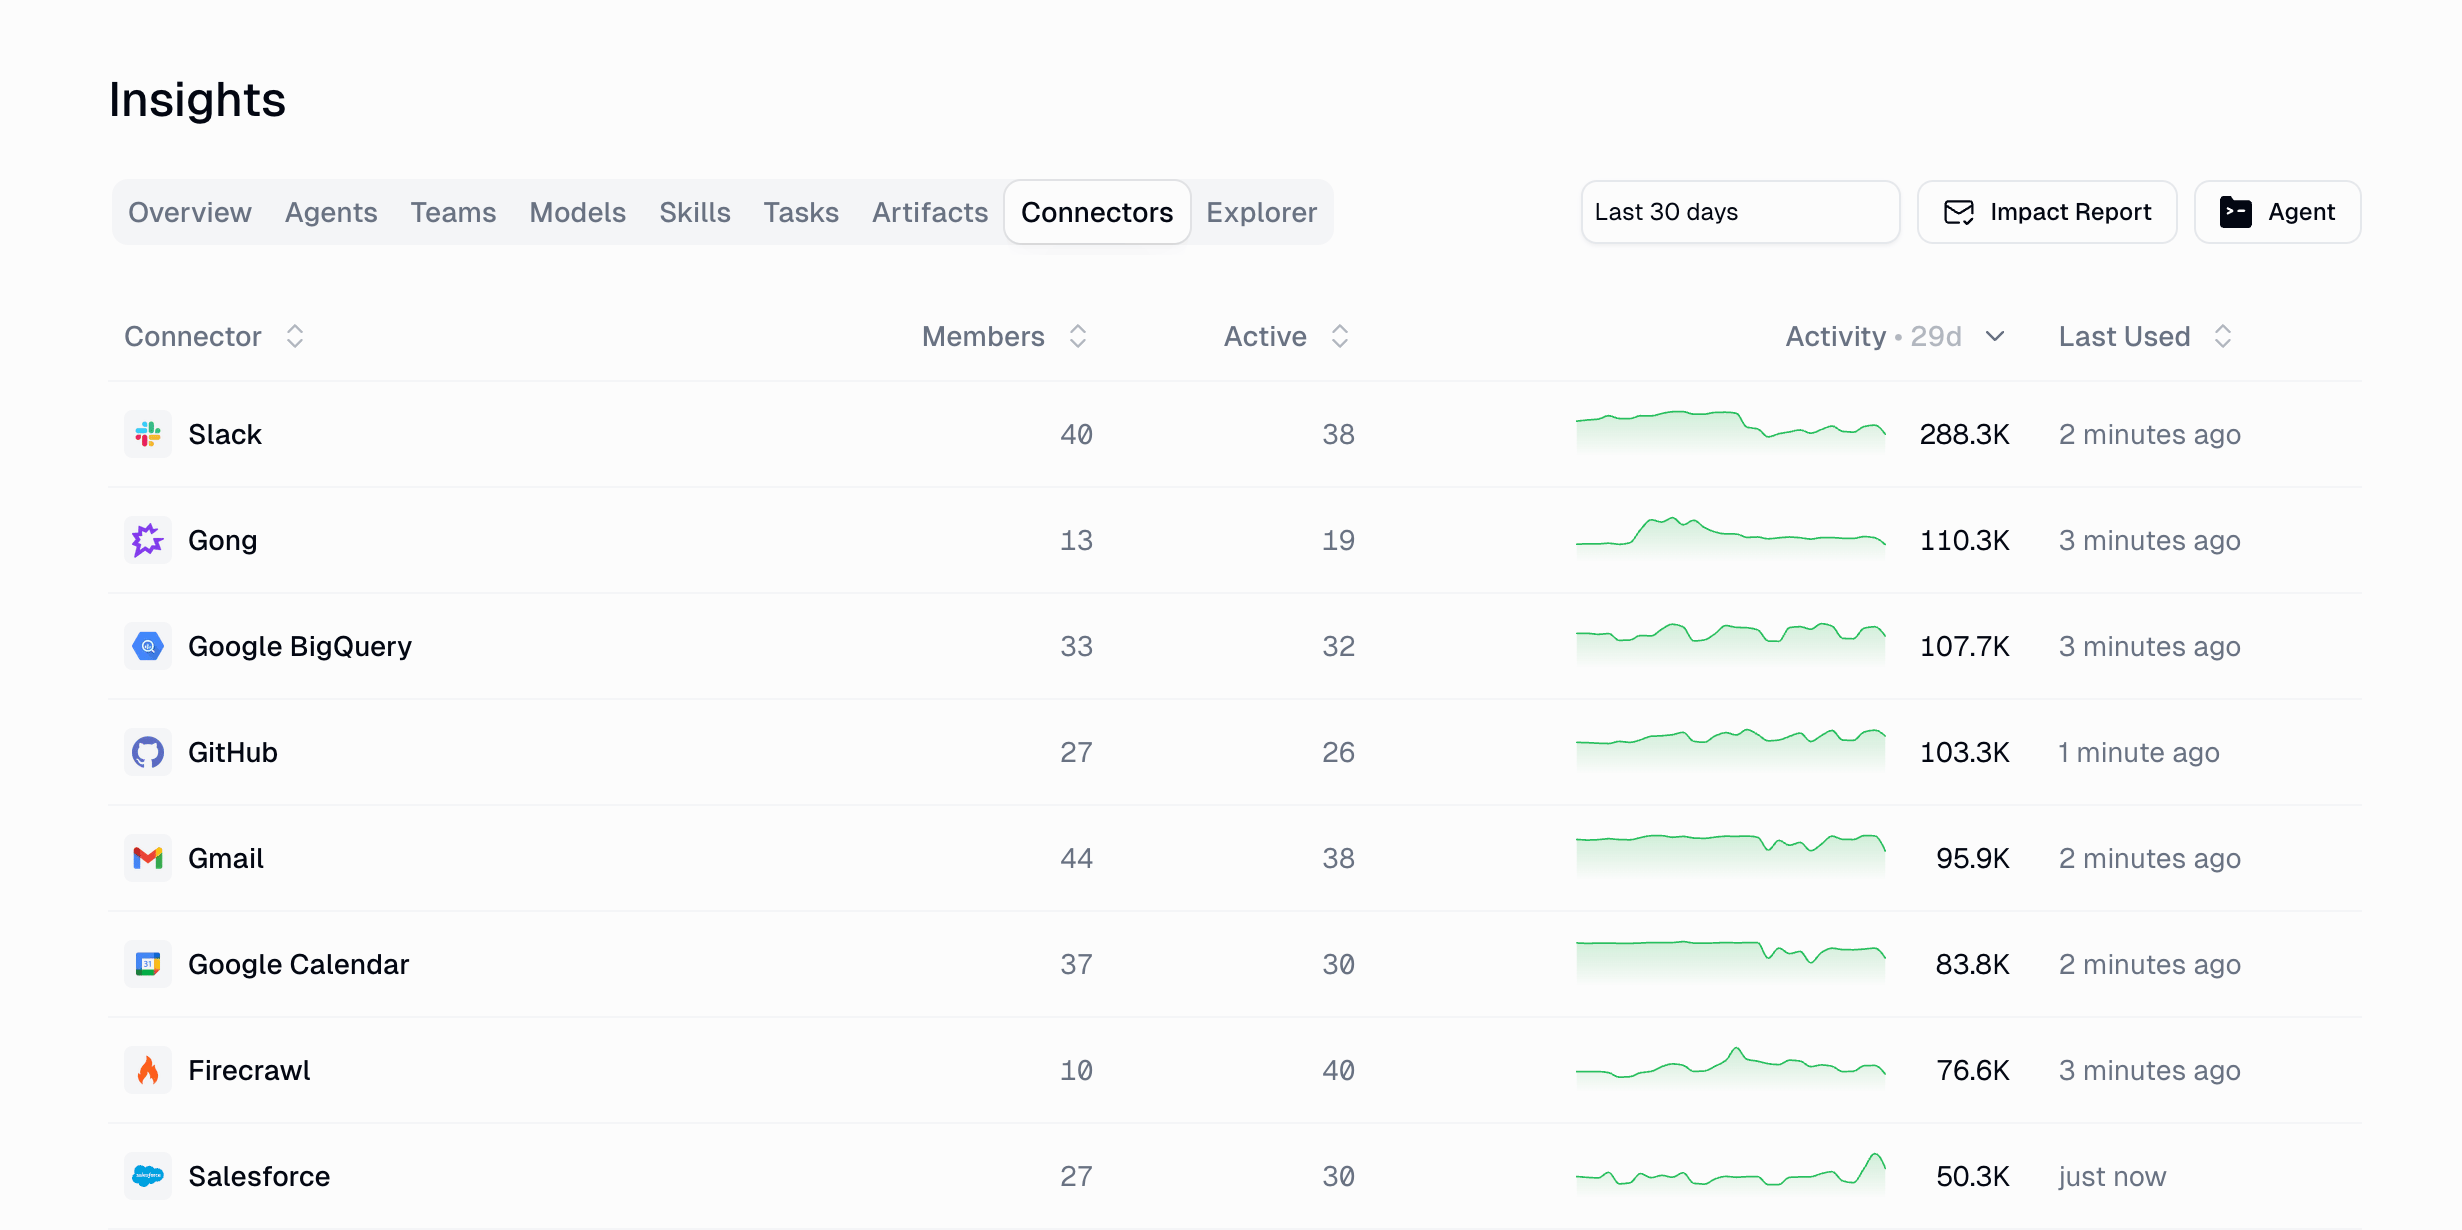Select the Connectors tab

coord(1097,212)
